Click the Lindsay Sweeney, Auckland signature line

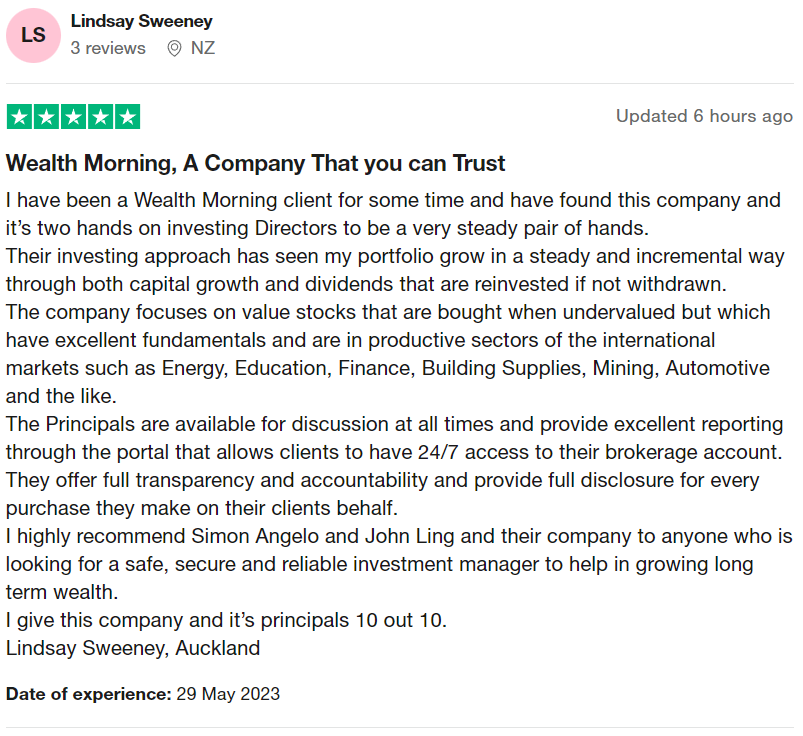(133, 648)
